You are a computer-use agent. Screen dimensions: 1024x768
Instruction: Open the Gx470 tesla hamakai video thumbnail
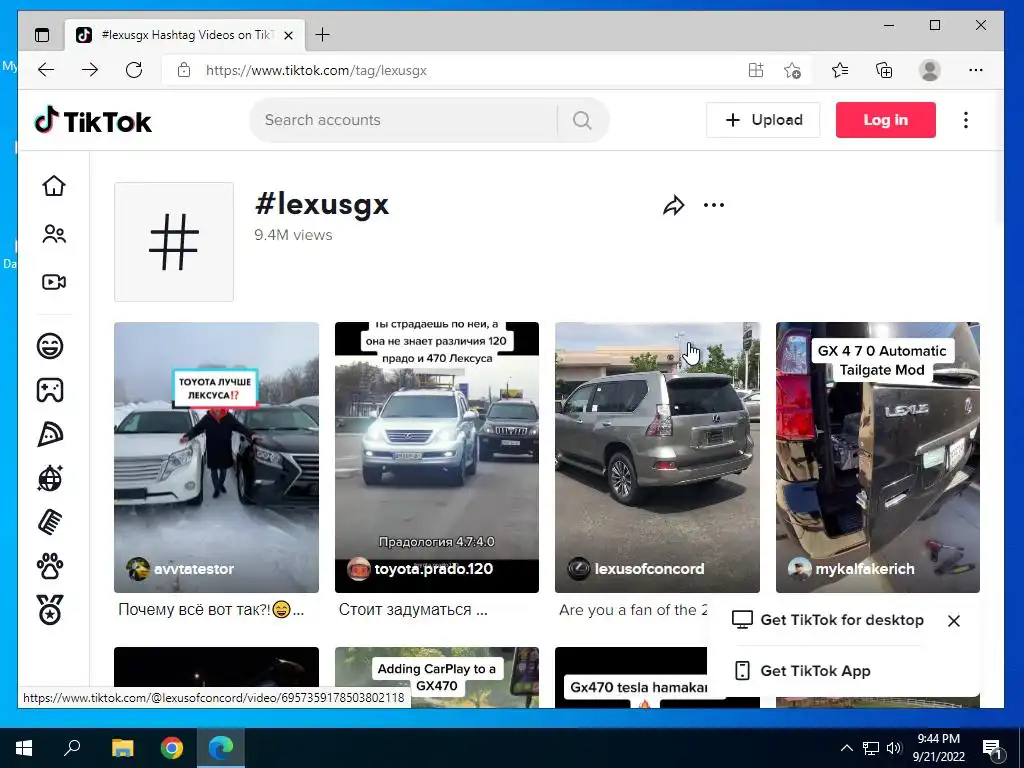click(631, 677)
